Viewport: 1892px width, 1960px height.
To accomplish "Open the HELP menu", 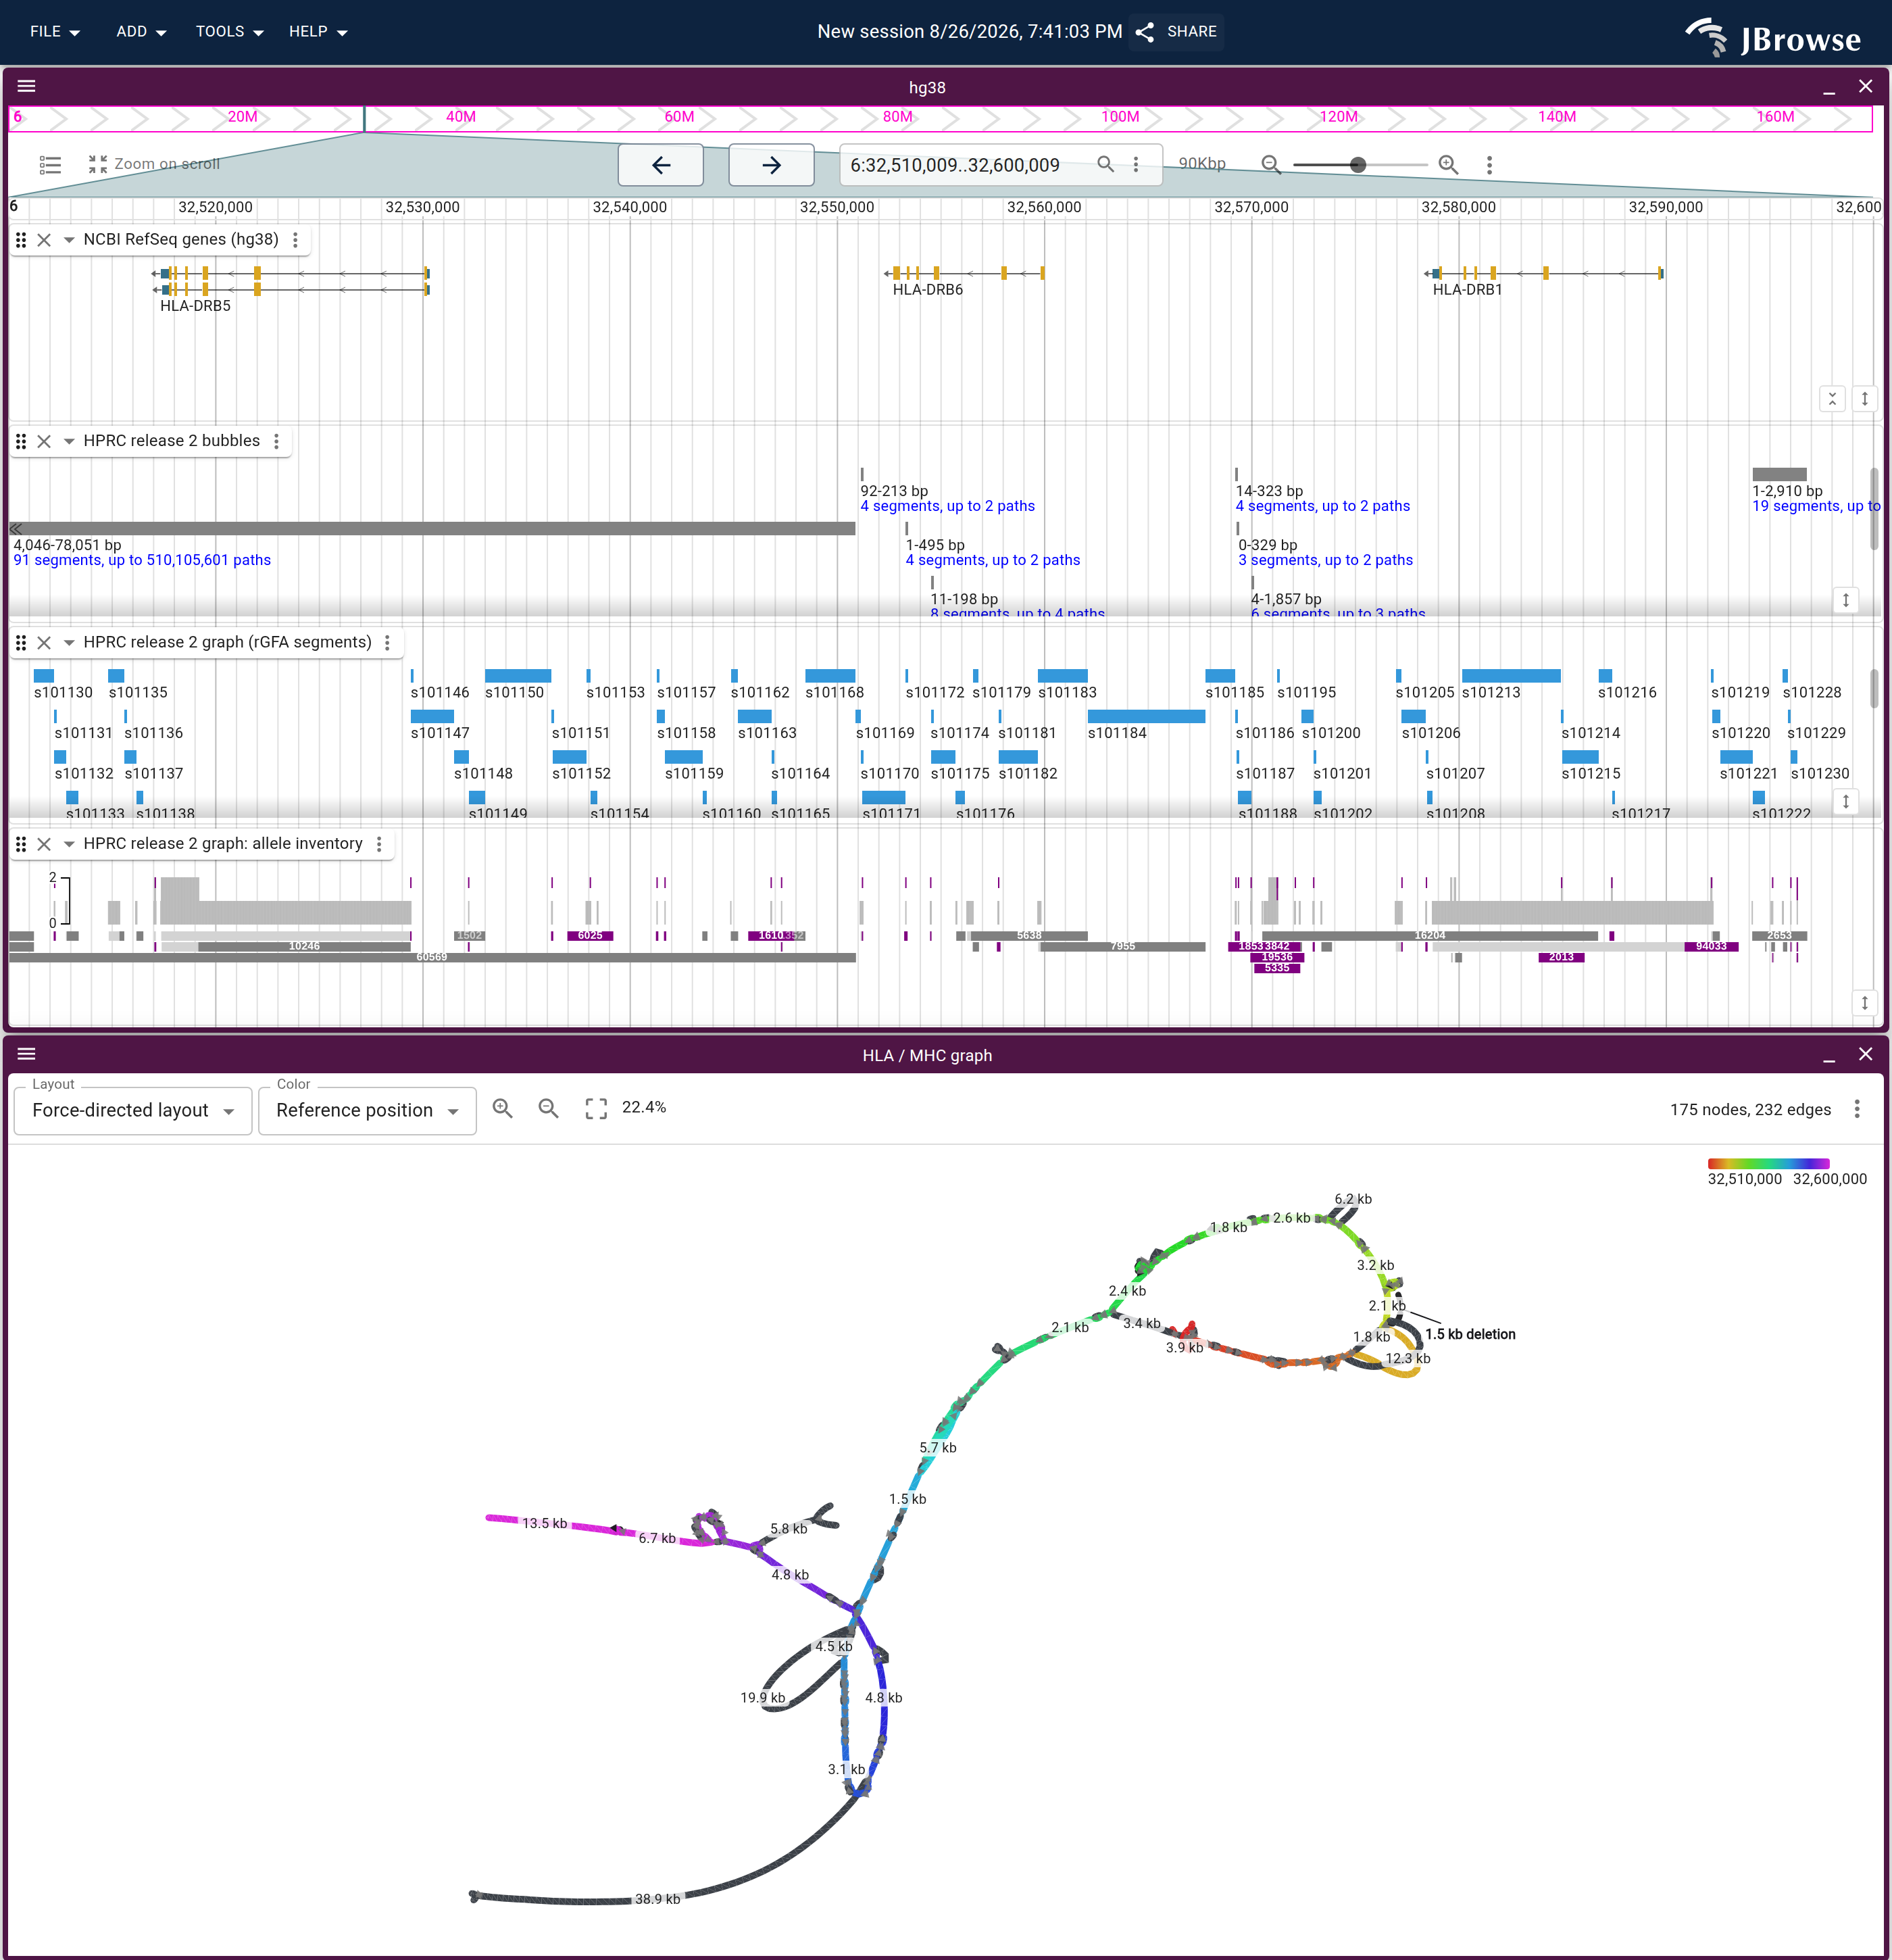I will click(318, 32).
